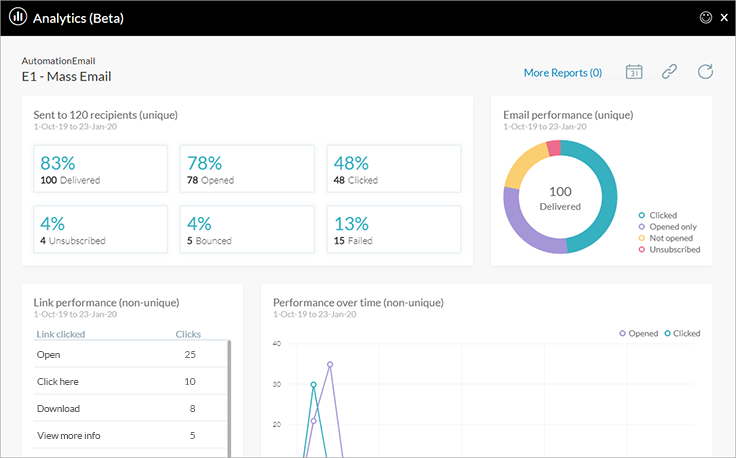Click the Analytics bar chart logo icon
Screen dimensions: 736x458
tap(17, 17)
